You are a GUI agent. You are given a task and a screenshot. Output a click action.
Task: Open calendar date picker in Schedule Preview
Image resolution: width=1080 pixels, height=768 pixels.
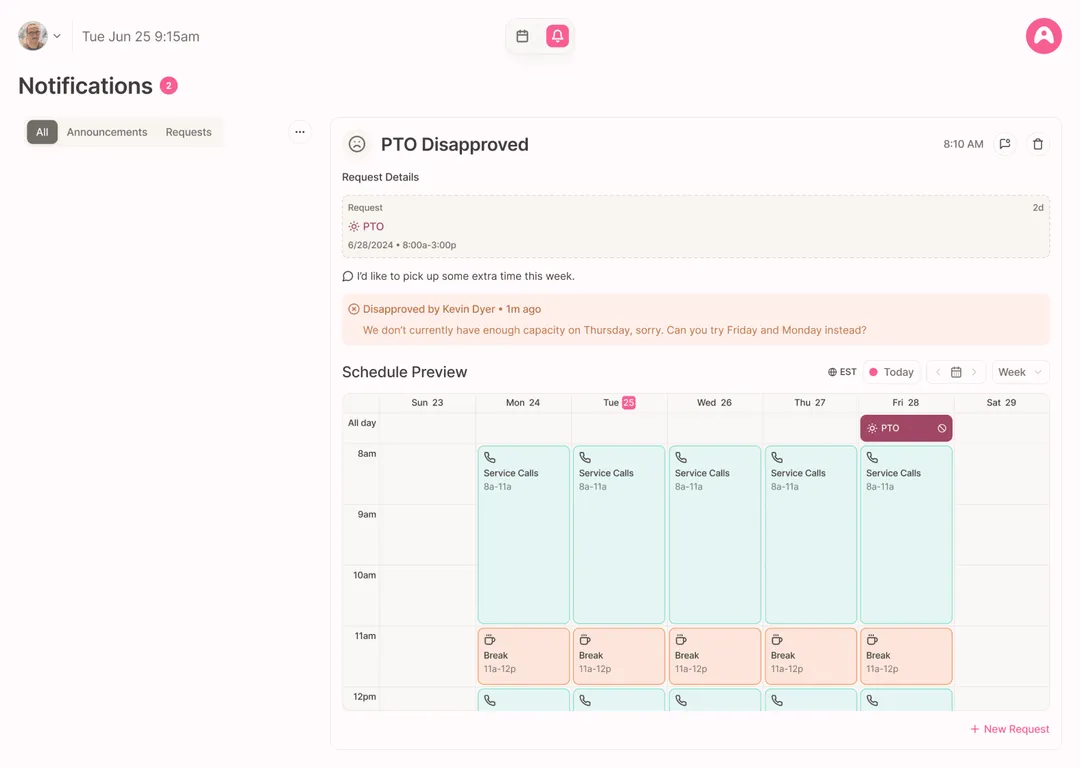956,372
